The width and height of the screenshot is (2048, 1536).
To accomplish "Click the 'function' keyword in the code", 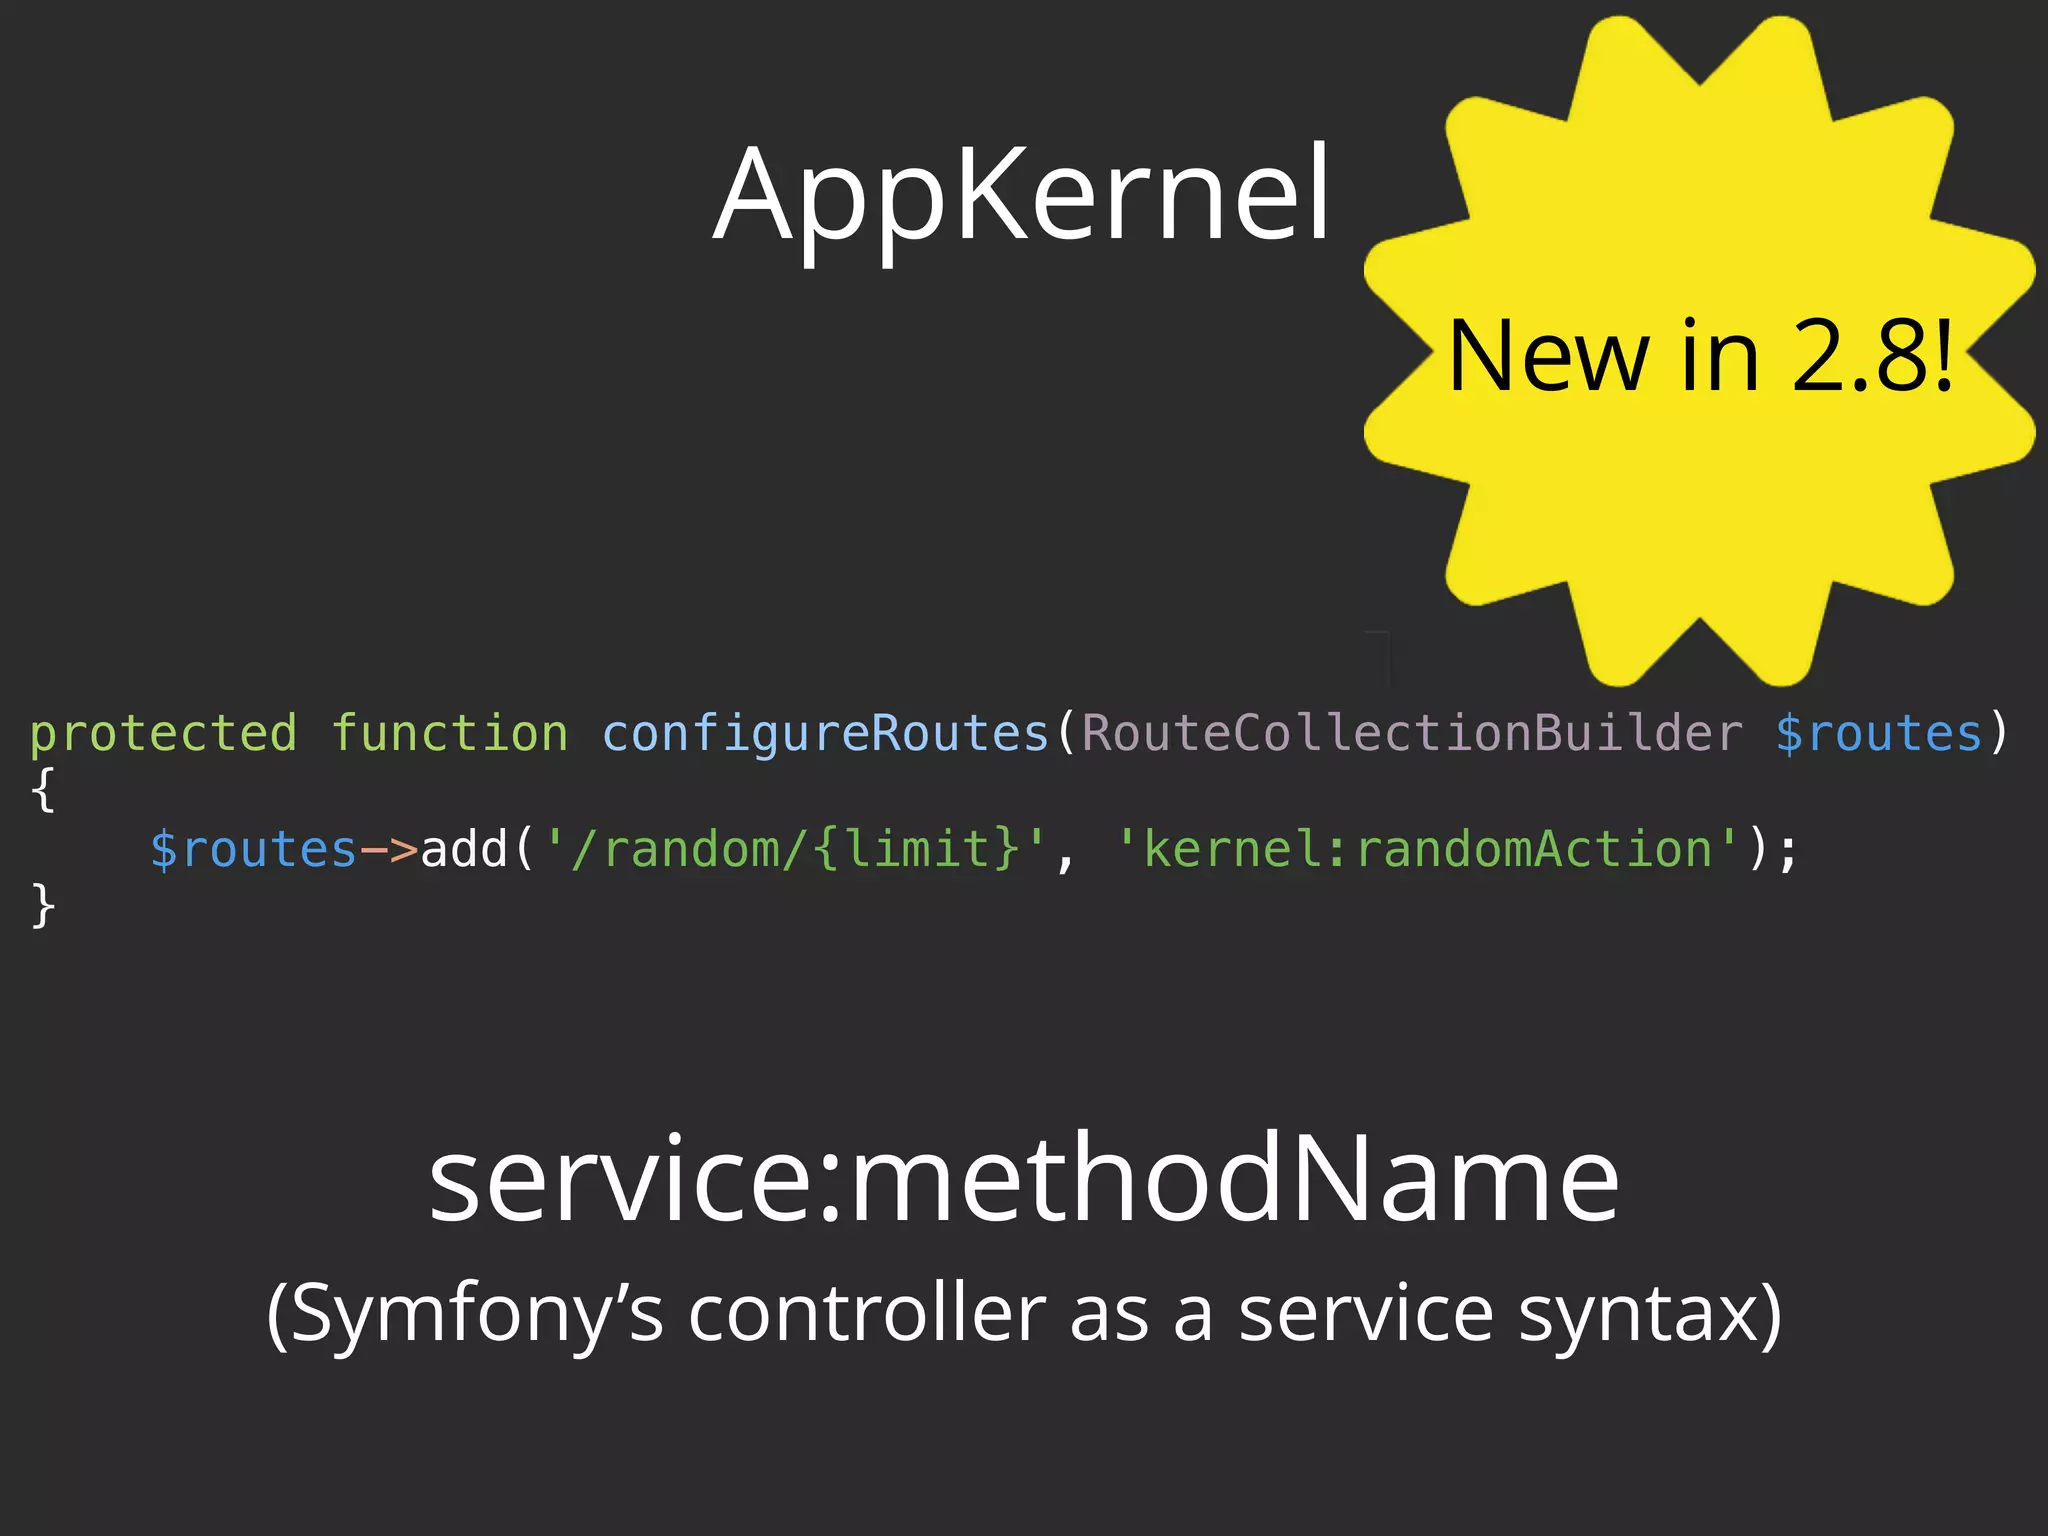I will (x=450, y=734).
